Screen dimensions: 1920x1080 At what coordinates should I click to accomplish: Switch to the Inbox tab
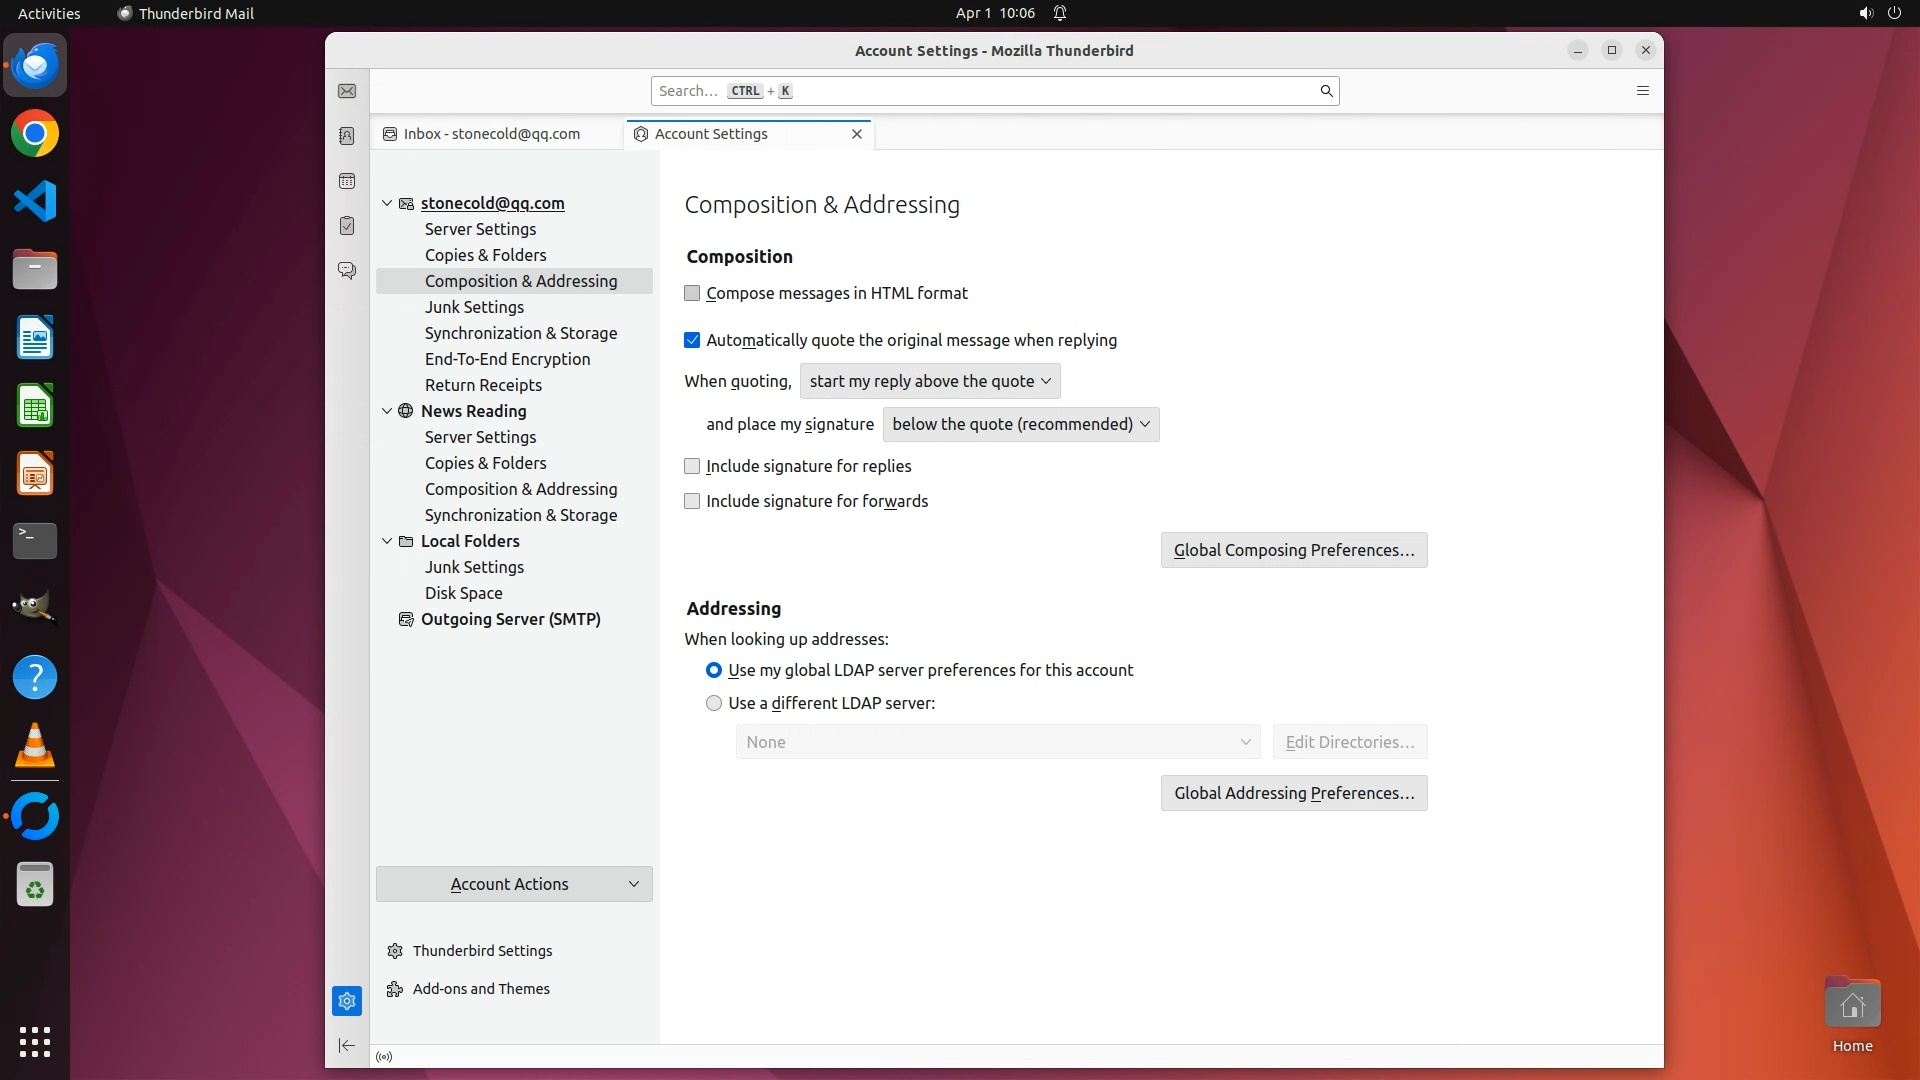click(x=492, y=134)
